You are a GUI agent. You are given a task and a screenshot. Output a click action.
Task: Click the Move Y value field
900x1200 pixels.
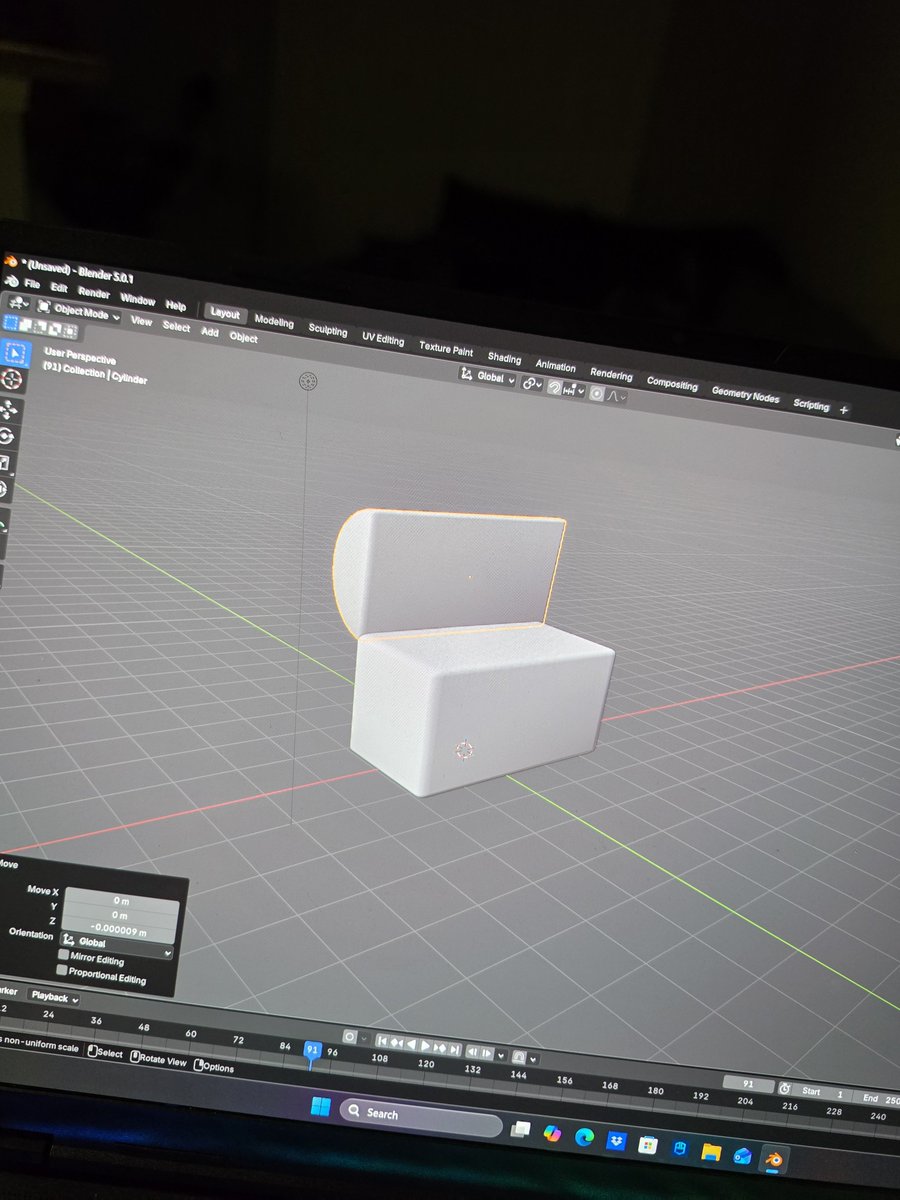121,915
